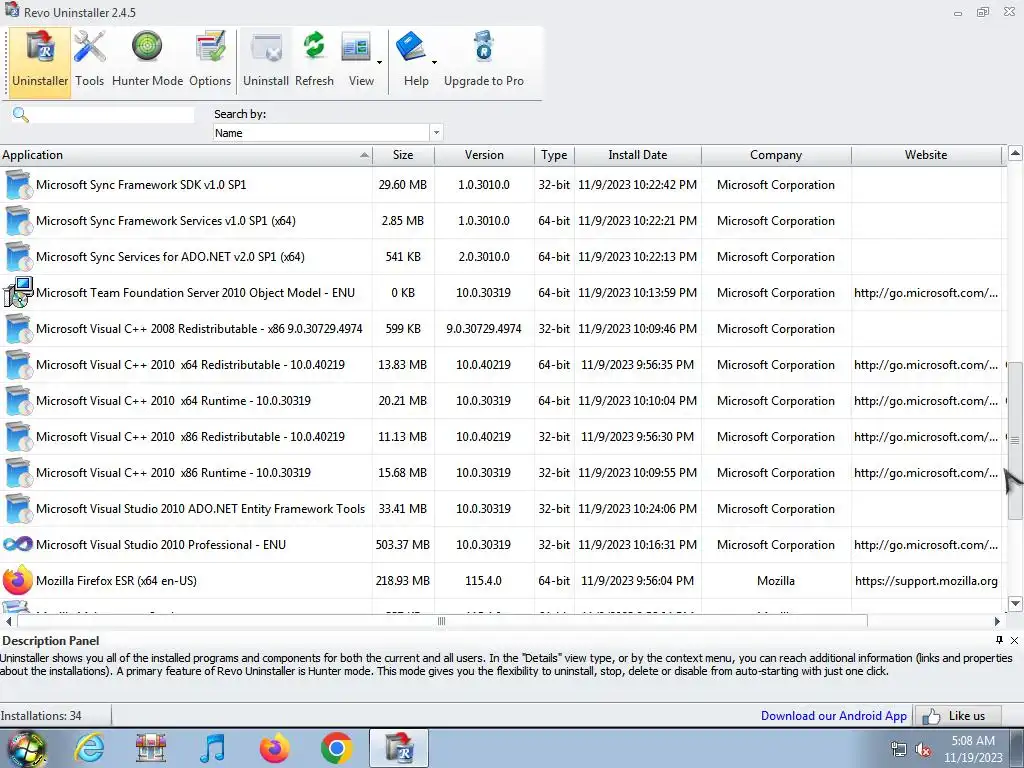Click the muted volume tray icon
The width and height of the screenshot is (1024, 768).
[x=923, y=749]
